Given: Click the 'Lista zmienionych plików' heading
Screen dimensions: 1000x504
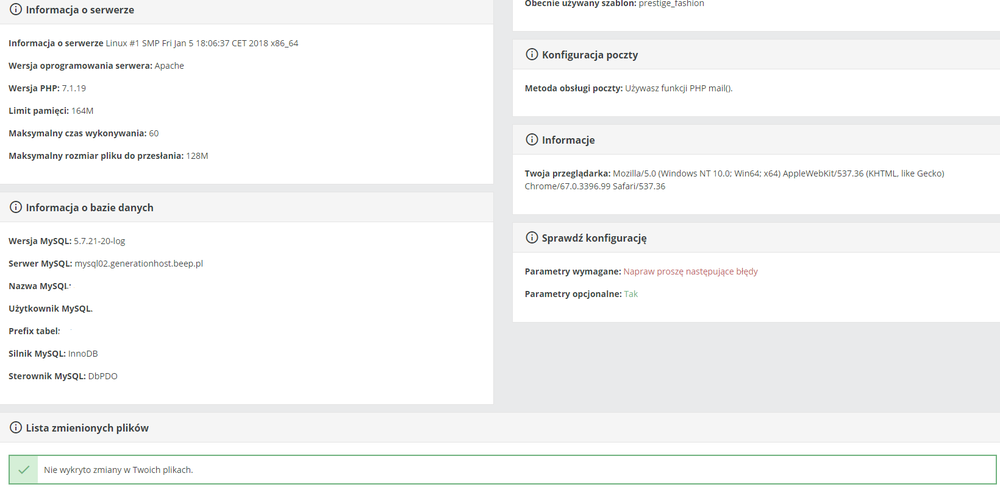Looking at the screenshot, I should (x=87, y=427).
